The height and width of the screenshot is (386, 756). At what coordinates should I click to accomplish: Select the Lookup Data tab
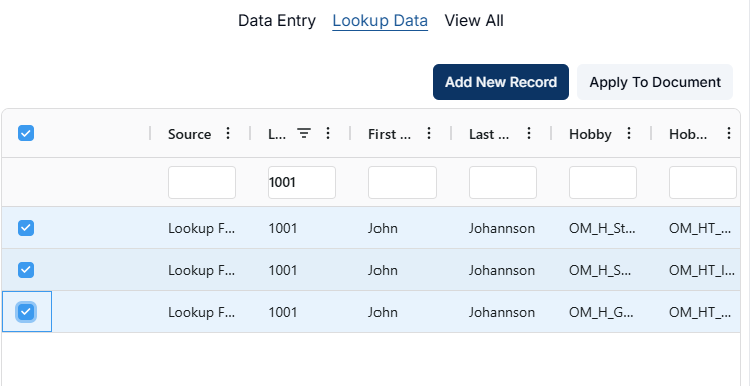pos(380,21)
